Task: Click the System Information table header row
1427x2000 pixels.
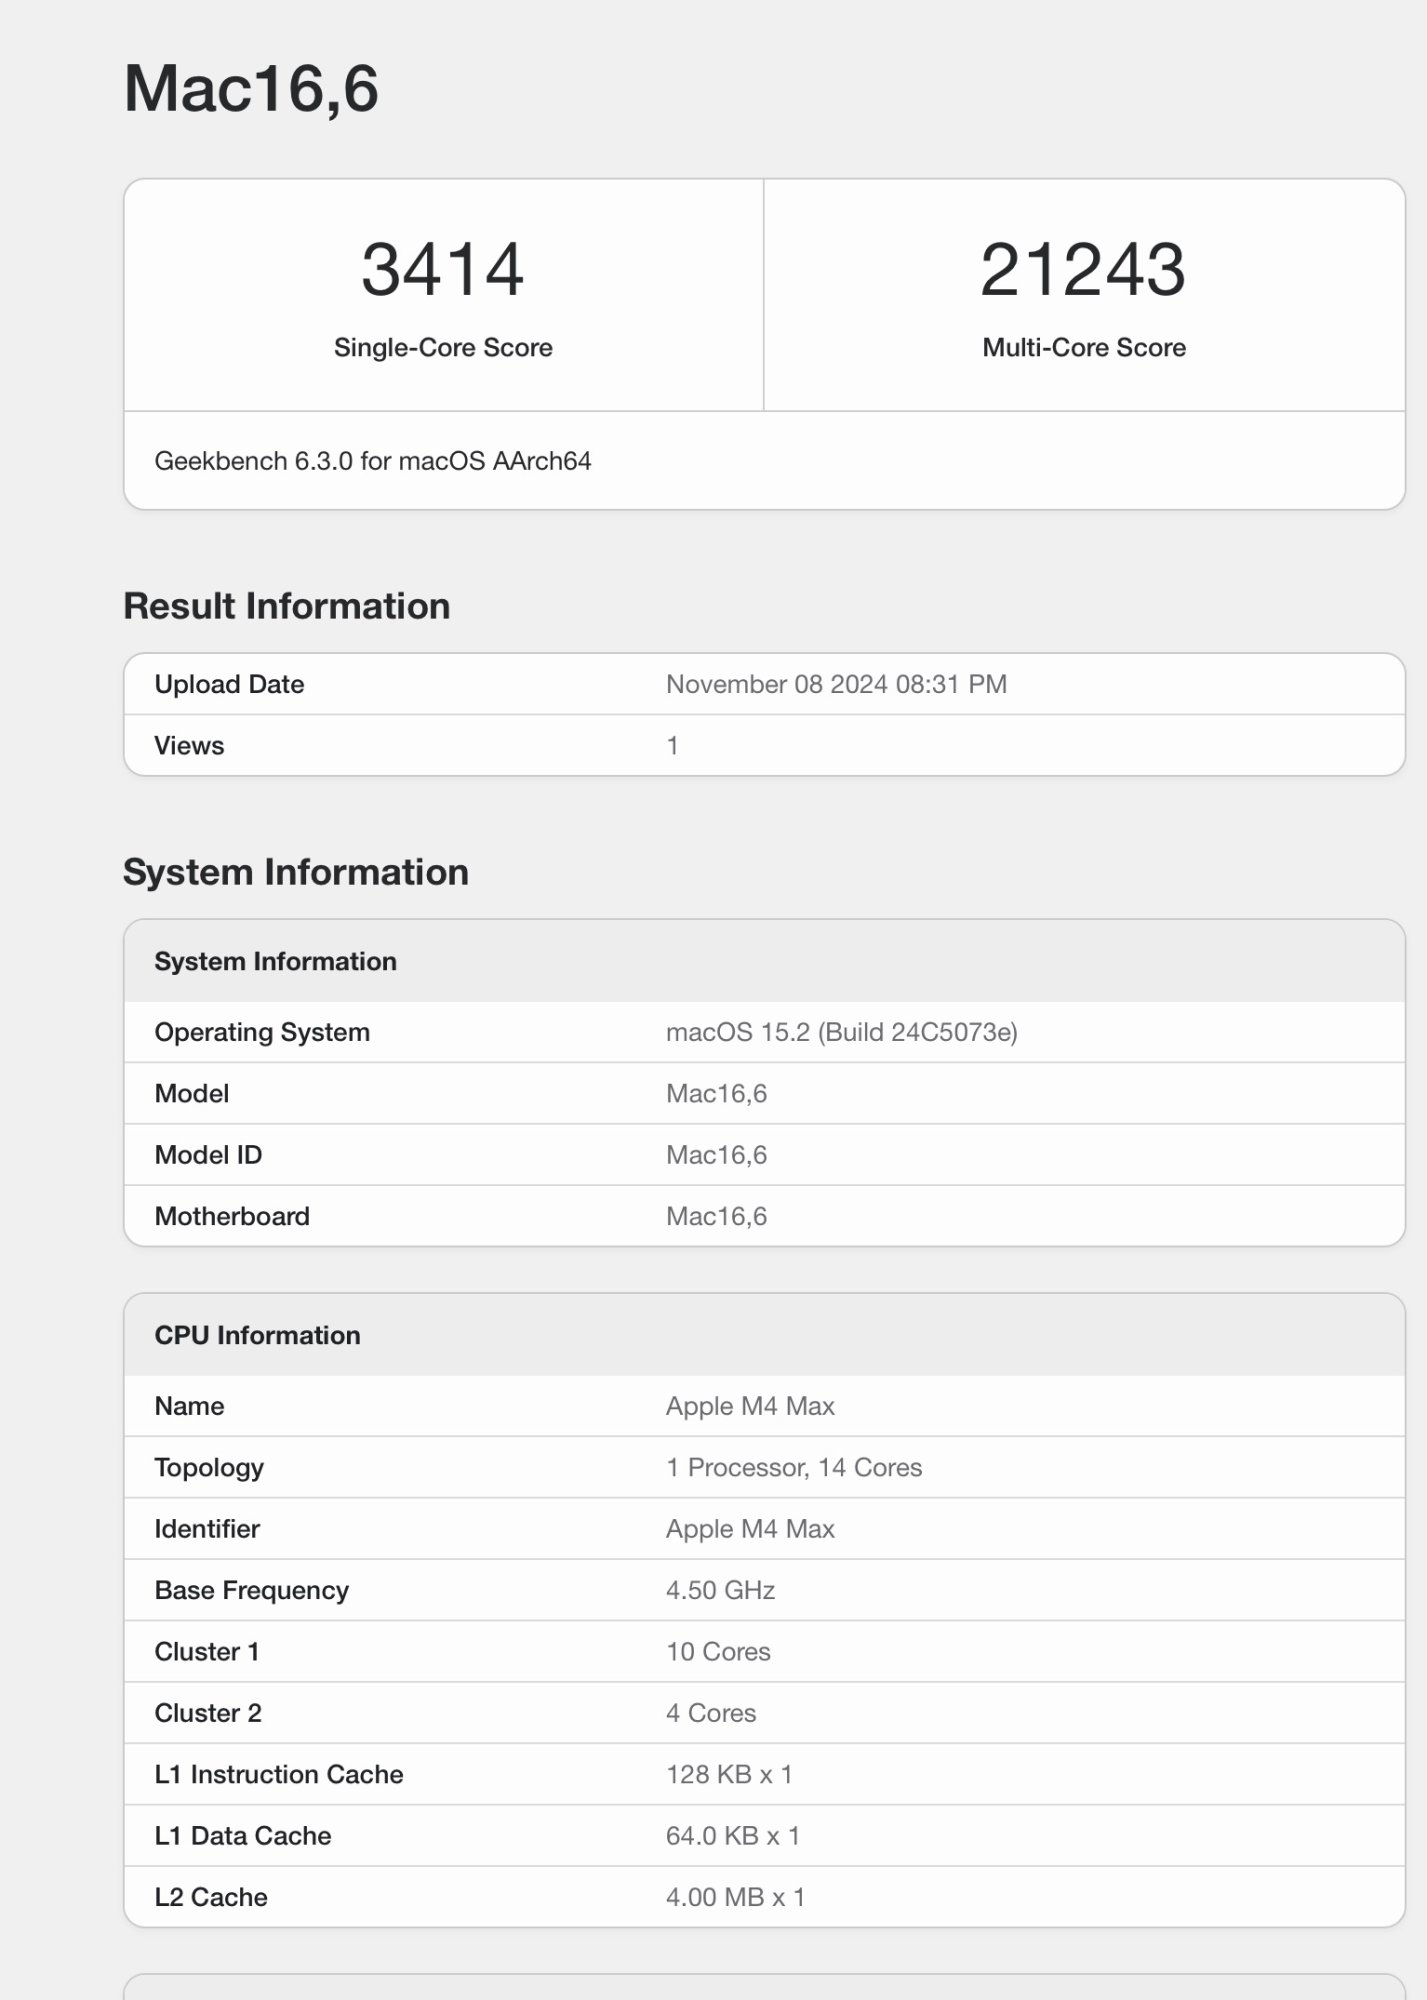Action: pos(764,961)
